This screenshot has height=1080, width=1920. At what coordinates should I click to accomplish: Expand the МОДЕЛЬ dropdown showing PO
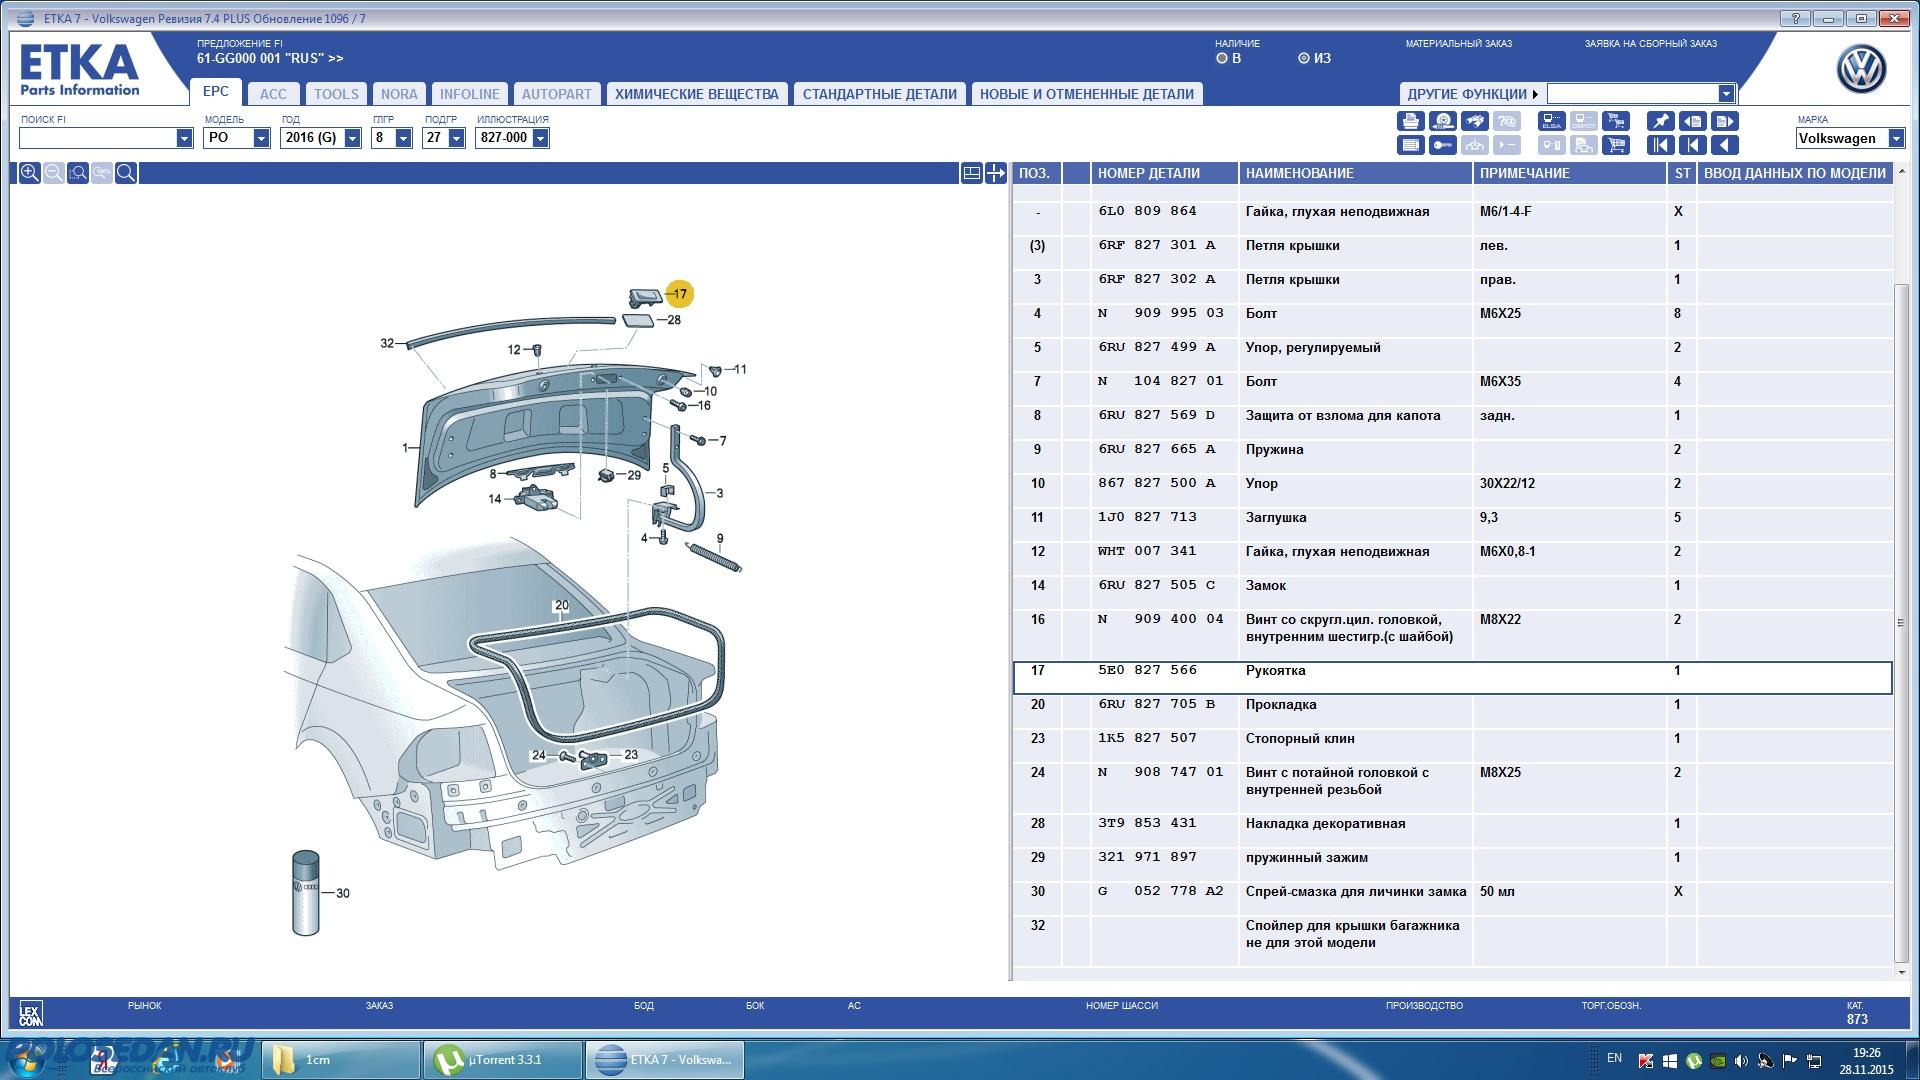(261, 138)
